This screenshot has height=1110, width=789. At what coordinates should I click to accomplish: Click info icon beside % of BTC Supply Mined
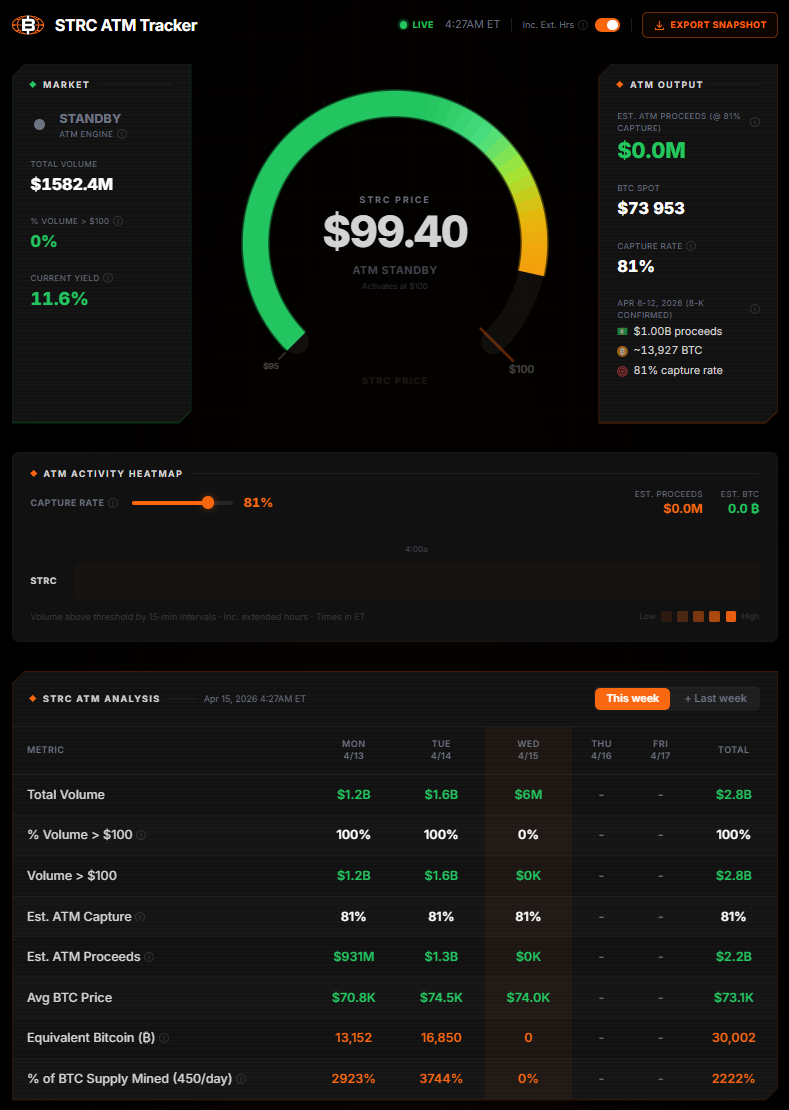click(x=240, y=1079)
